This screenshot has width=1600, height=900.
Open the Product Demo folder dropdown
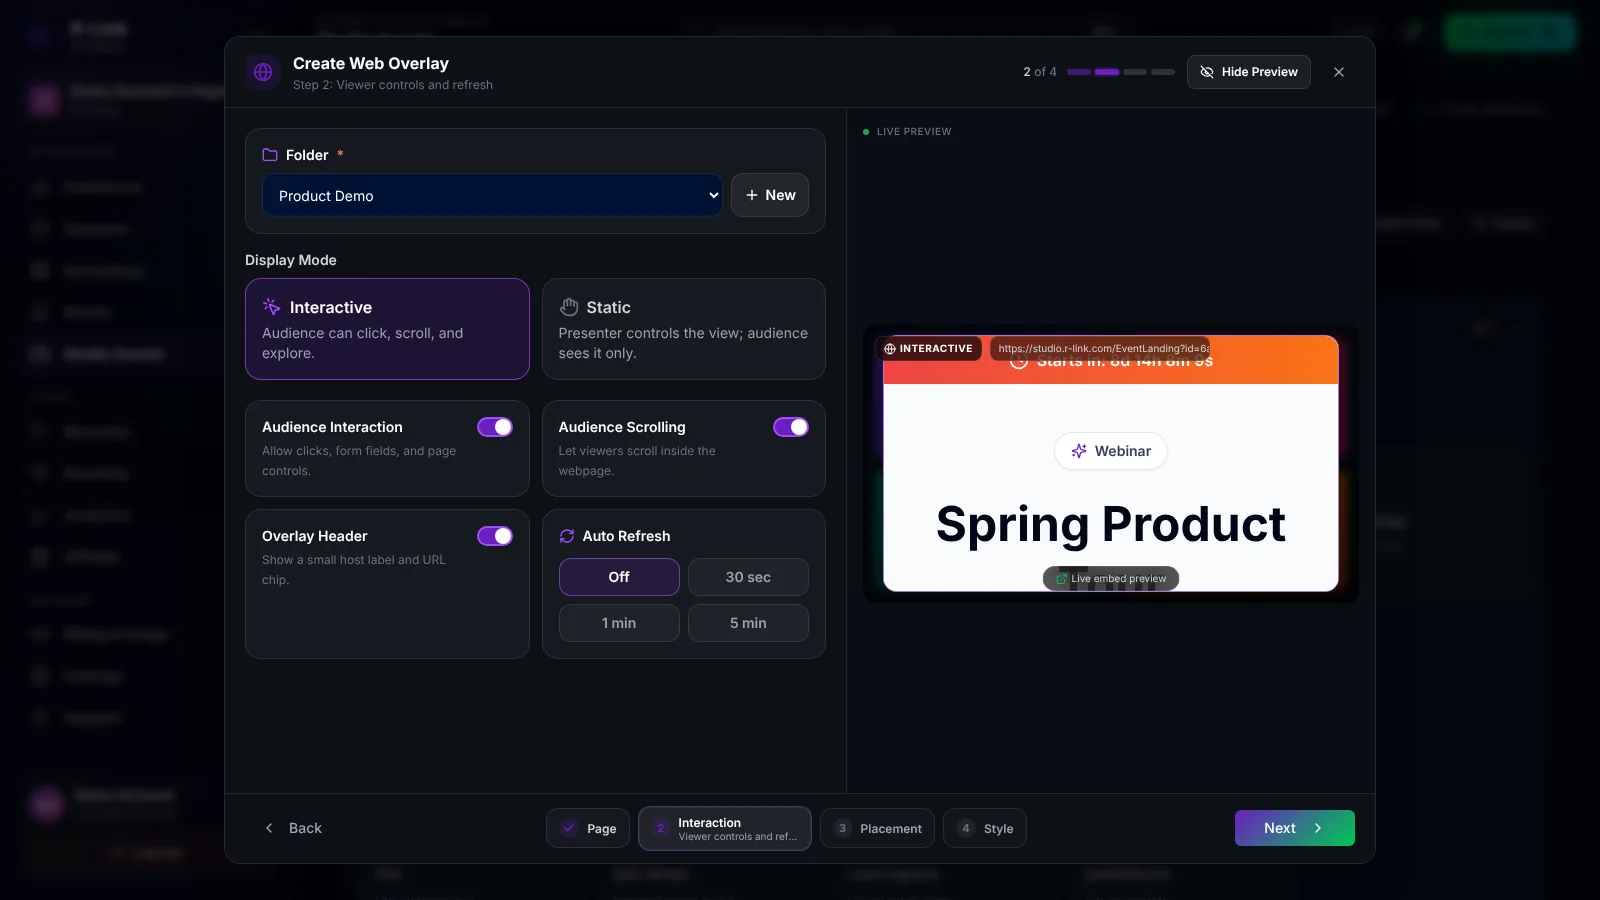click(492, 195)
